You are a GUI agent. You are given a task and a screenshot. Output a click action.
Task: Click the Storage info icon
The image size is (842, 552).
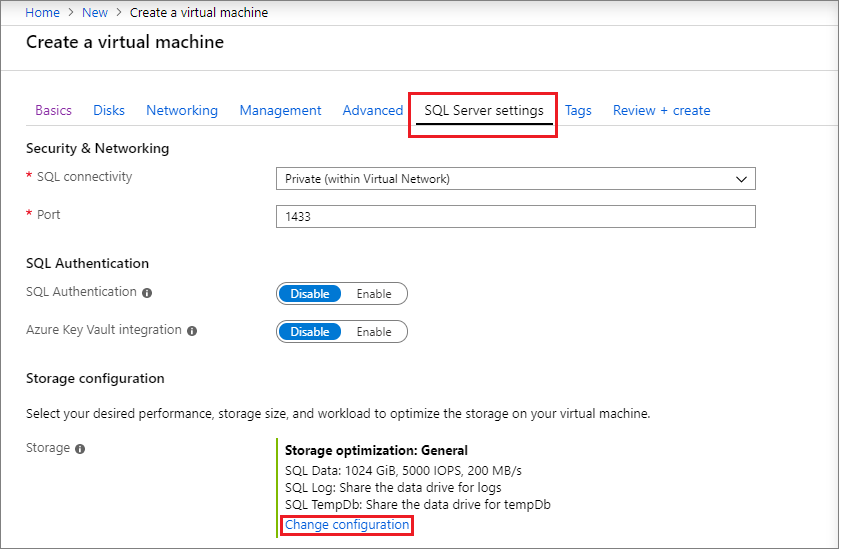coord(80,449)
